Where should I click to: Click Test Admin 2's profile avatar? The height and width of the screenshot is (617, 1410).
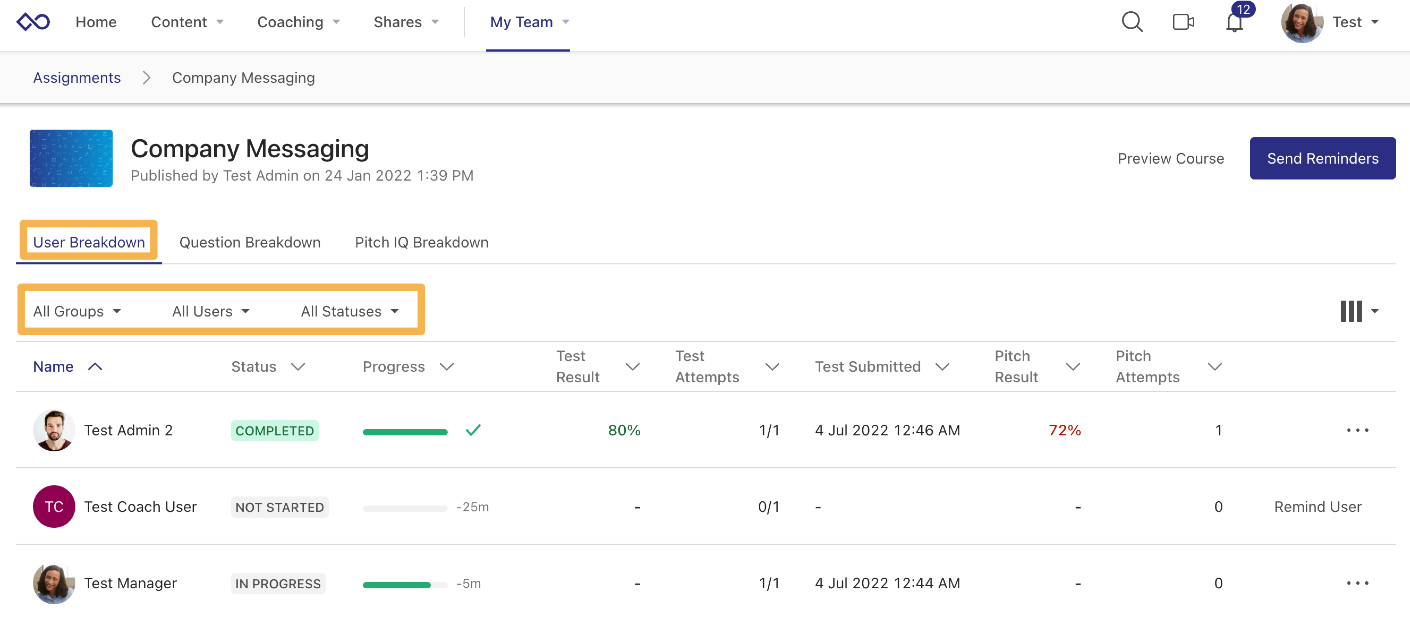[53, 430]
